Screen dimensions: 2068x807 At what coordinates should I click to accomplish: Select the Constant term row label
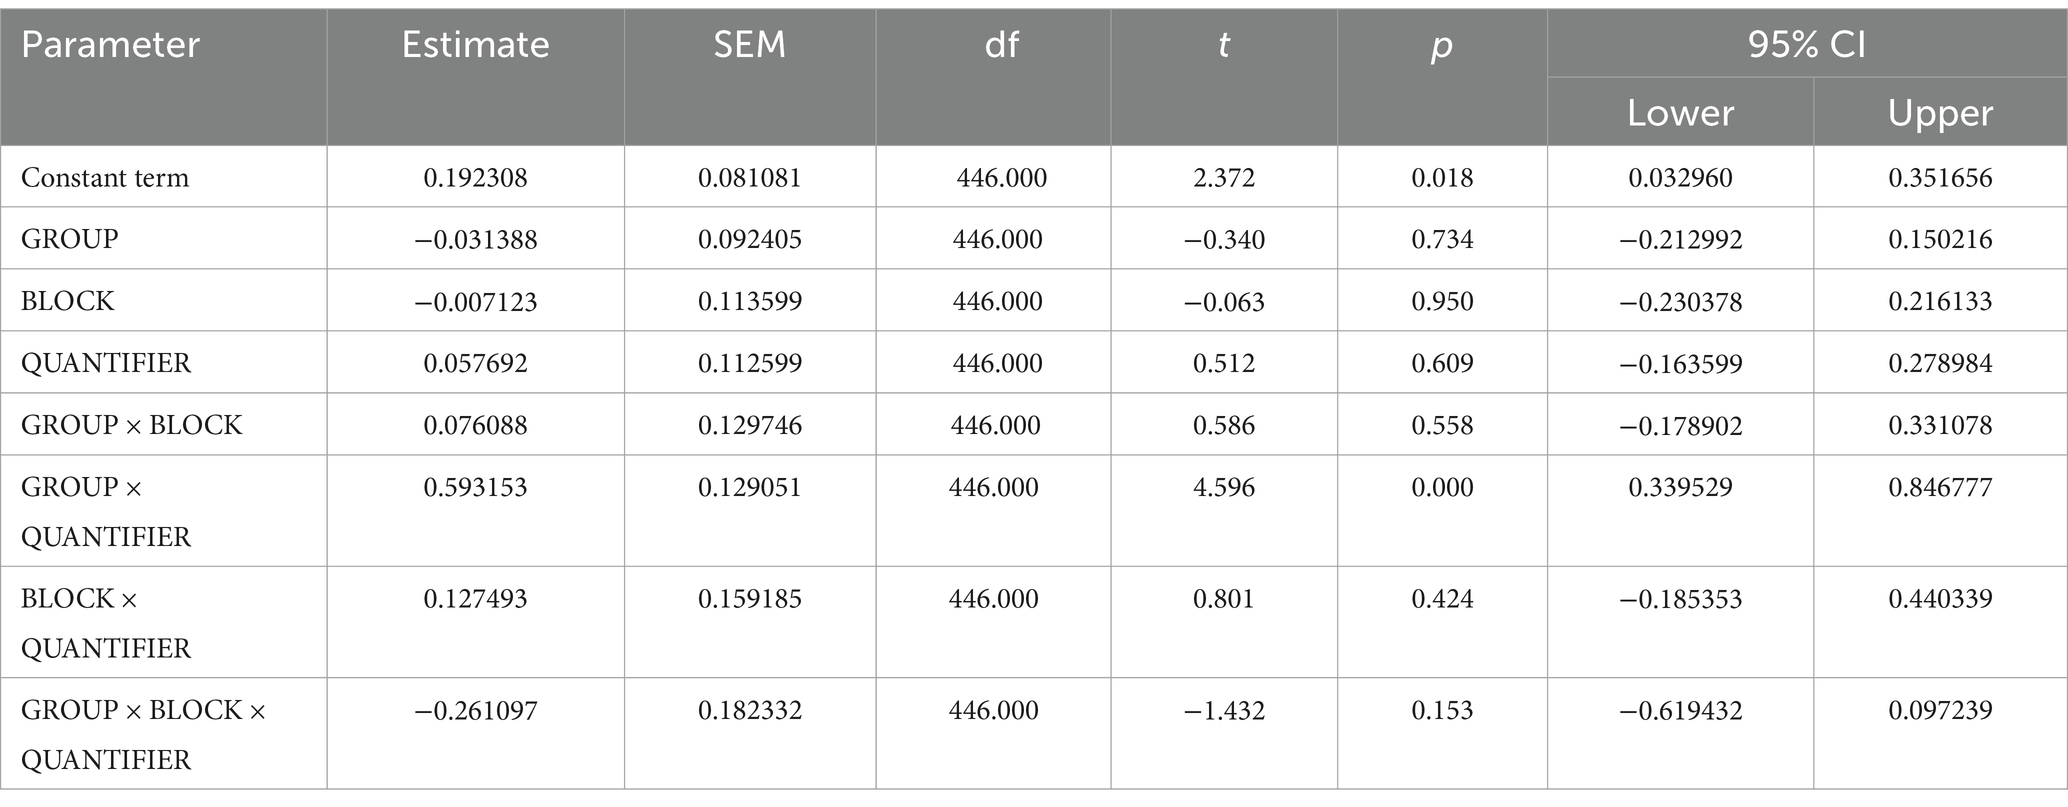(105, 178)
